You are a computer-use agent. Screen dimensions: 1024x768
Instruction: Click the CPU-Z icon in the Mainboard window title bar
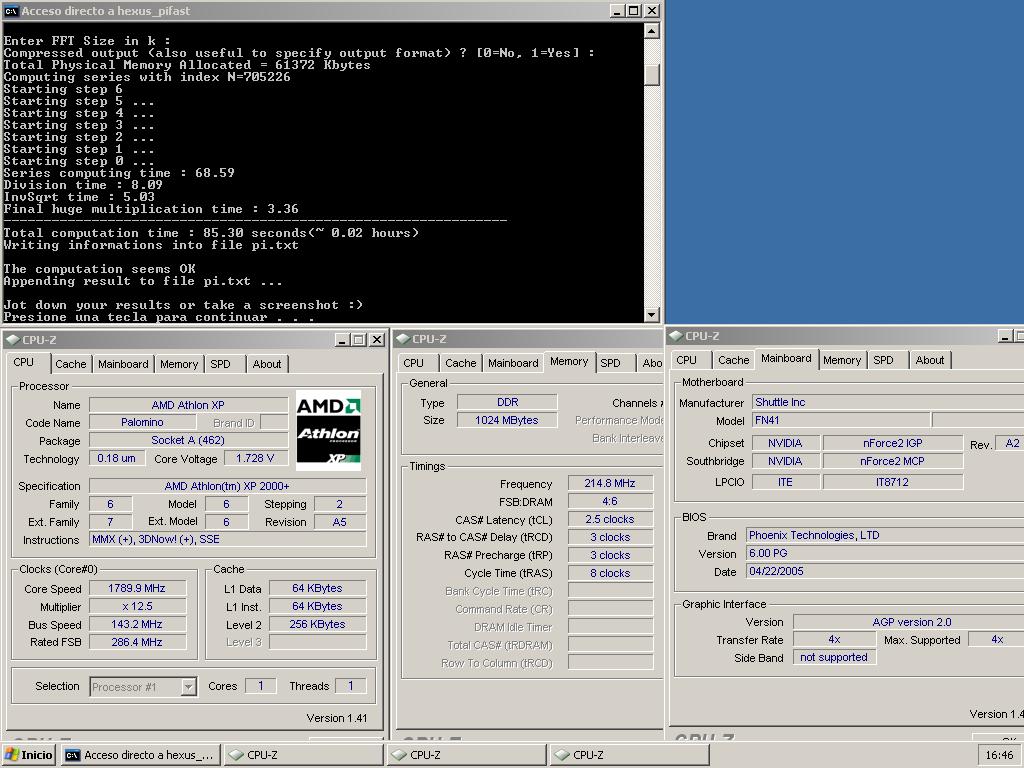676,336
